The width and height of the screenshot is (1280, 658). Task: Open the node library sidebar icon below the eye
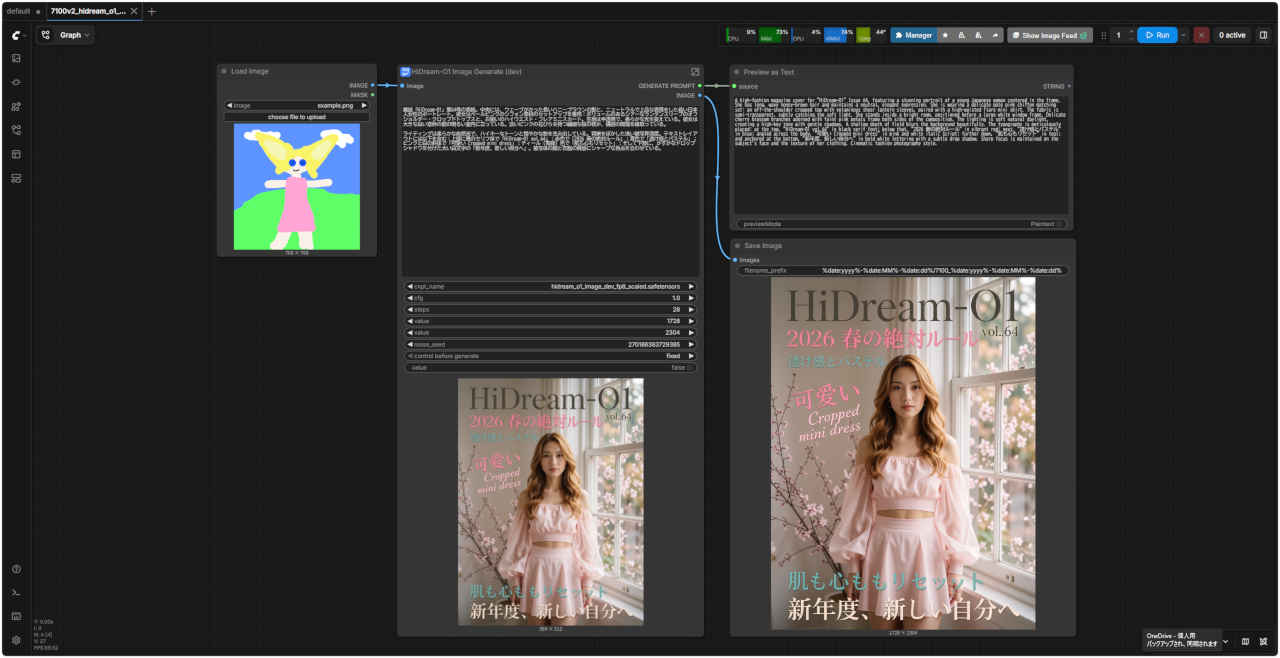tap(16, 106)
